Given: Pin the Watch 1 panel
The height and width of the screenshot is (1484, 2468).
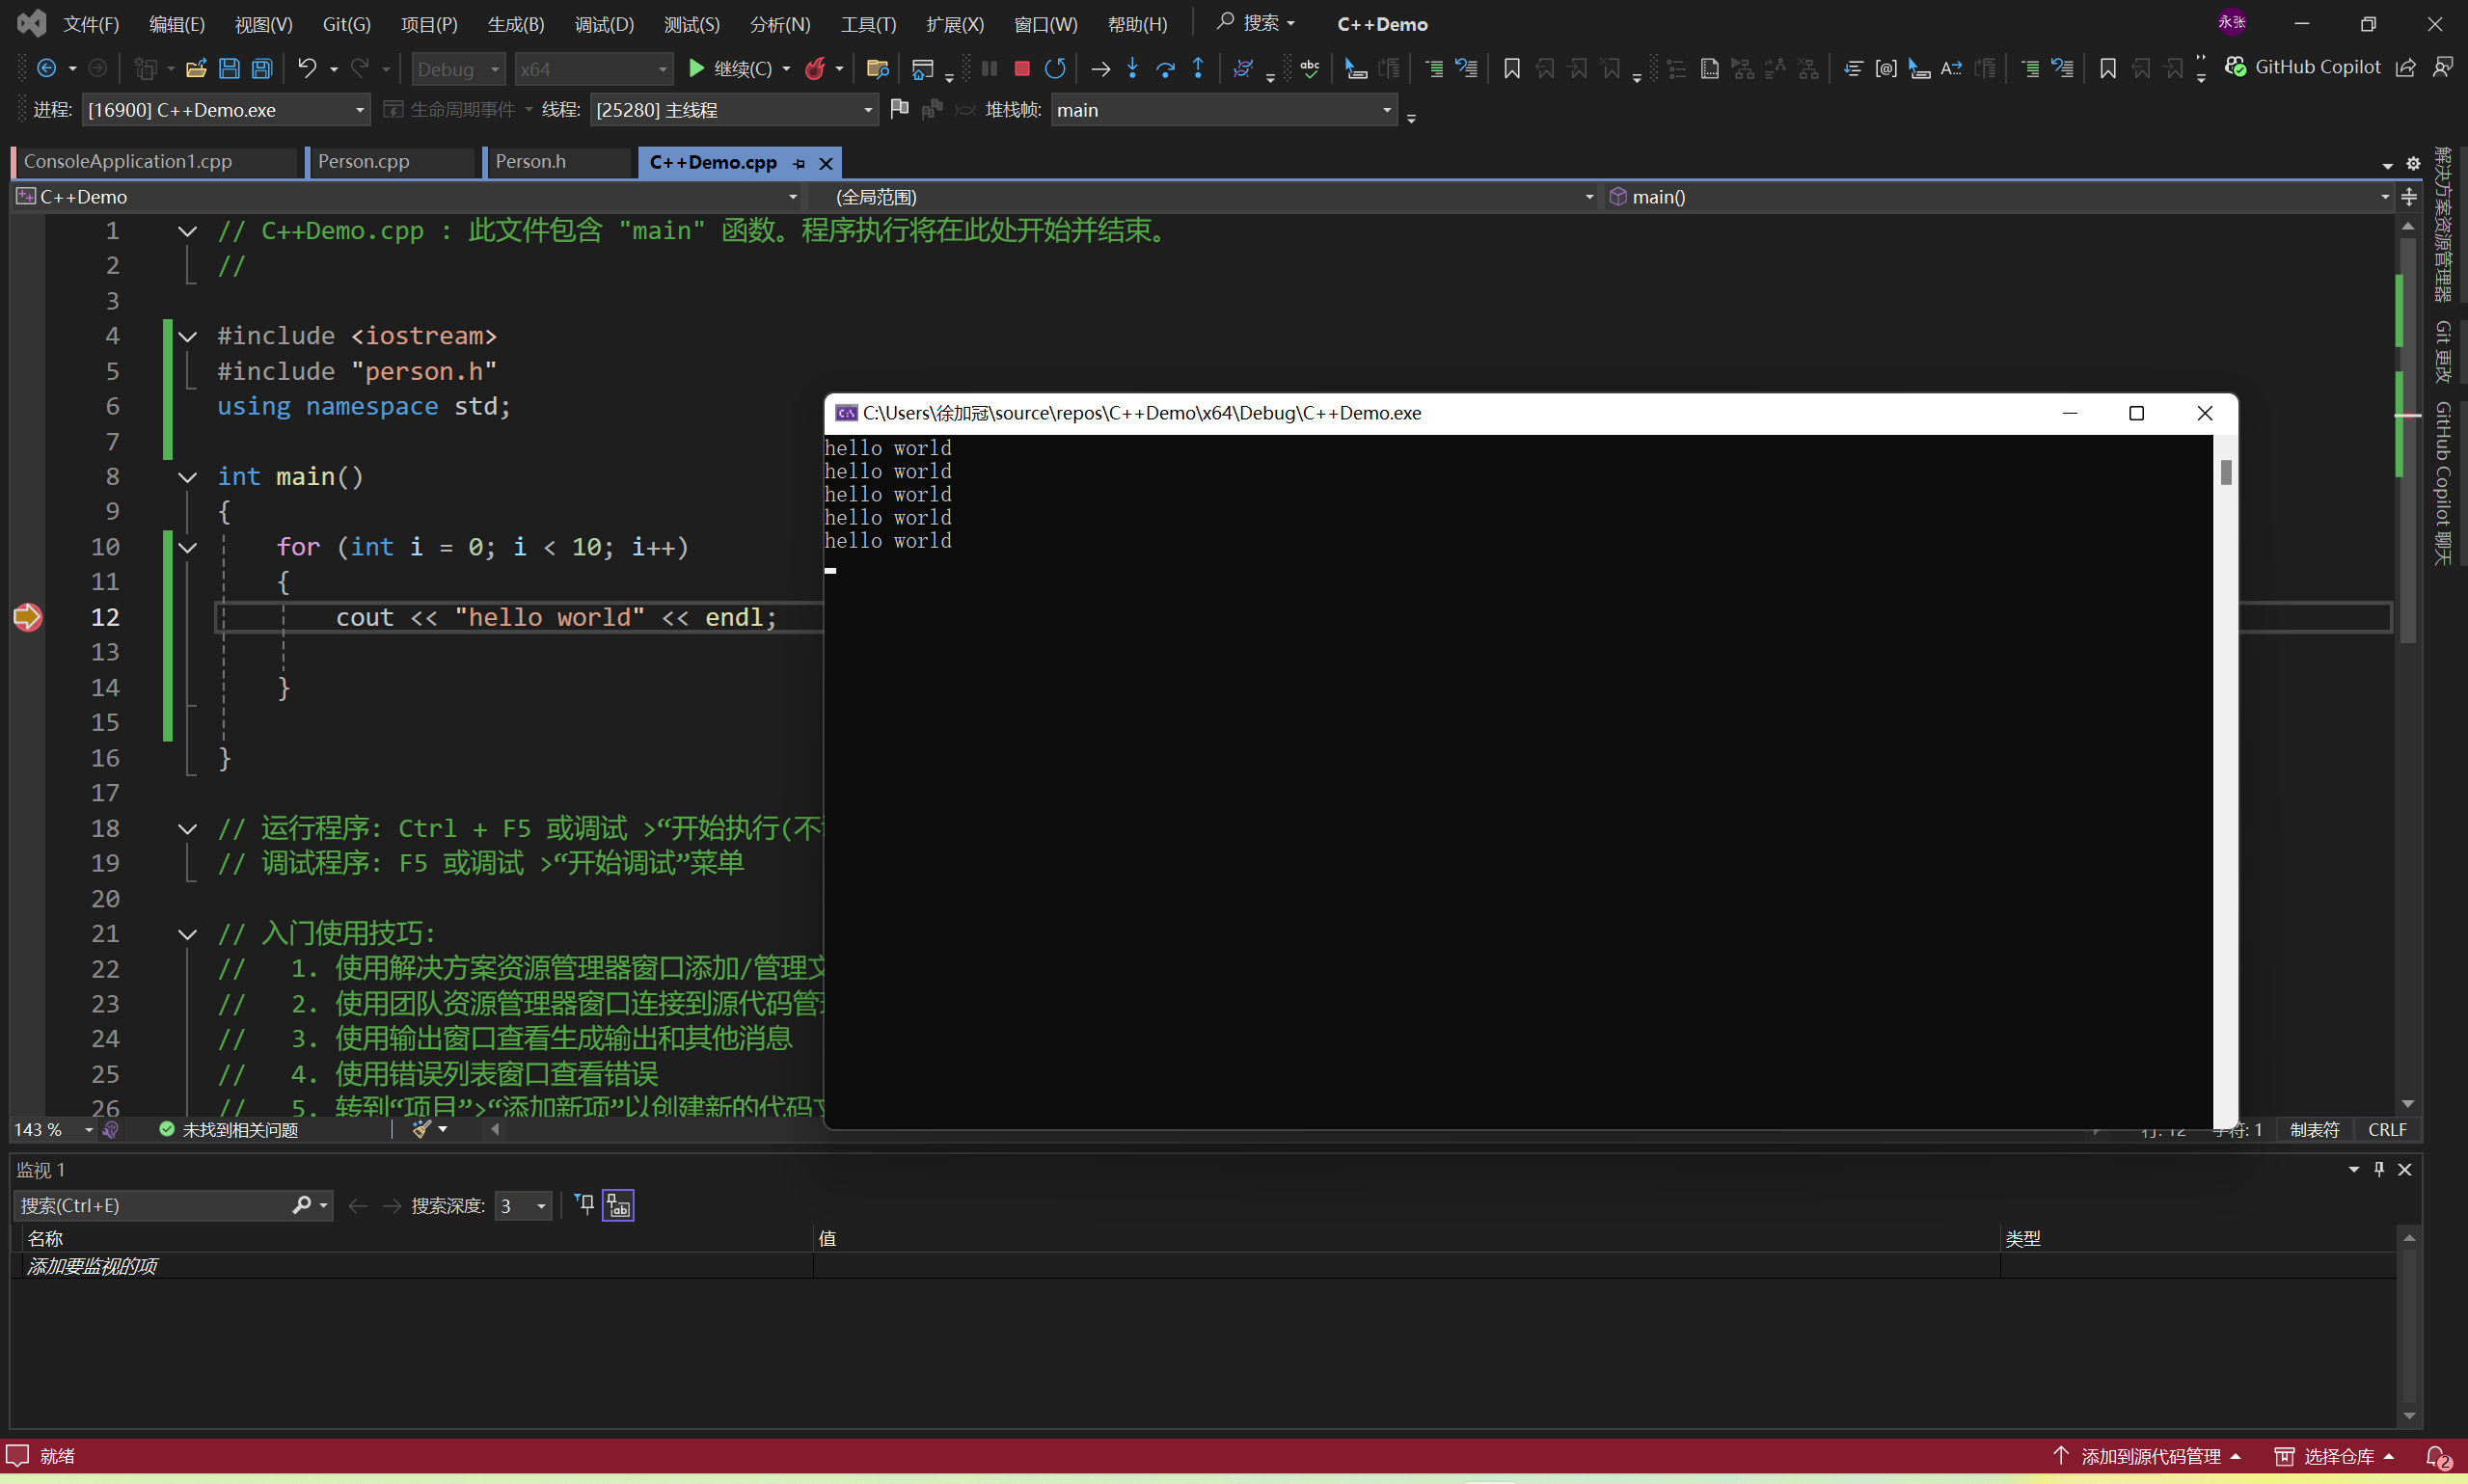Looking at the screenshot, I should coord(2379,1169).
